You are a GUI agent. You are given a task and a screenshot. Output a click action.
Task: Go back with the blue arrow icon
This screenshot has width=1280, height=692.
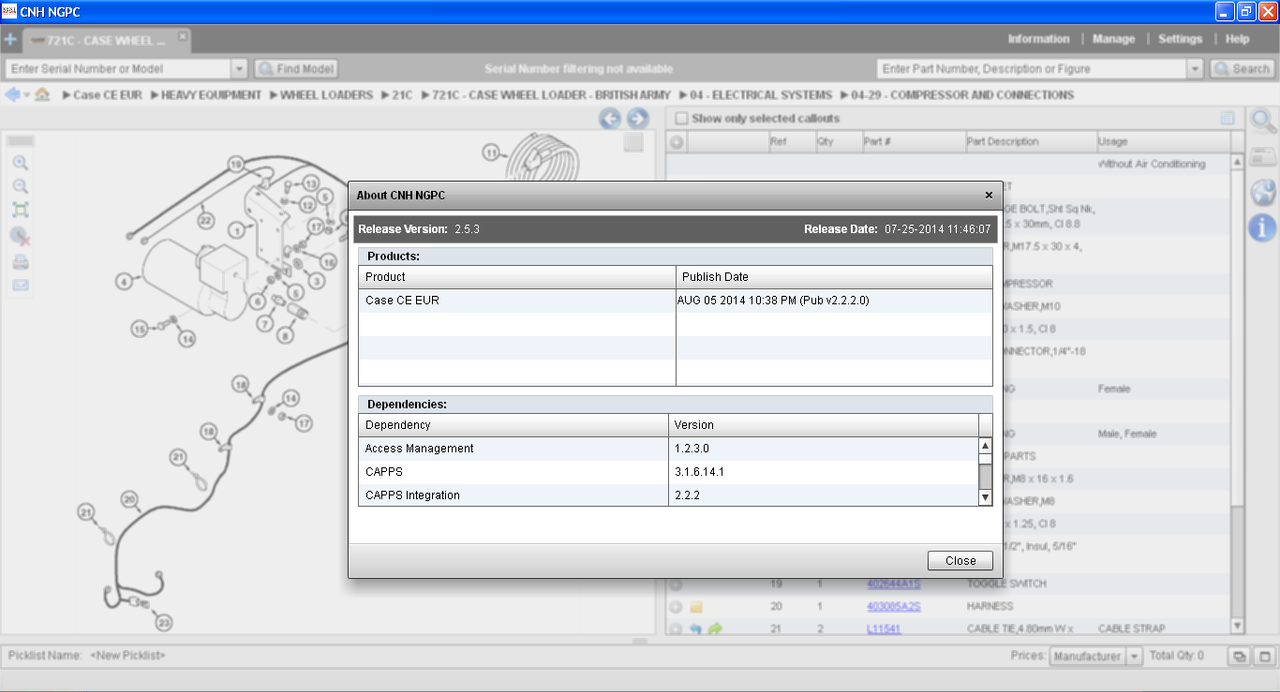point(12,95)
